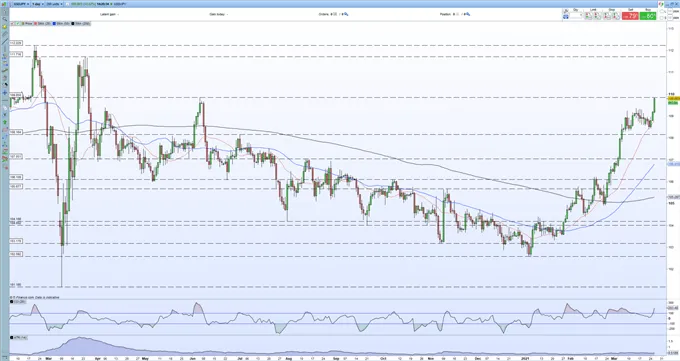Click the Latent gain label
Image resolution: width=680 pixels, height=361 pixels.
pyautogui.click(x=108, y=14)
